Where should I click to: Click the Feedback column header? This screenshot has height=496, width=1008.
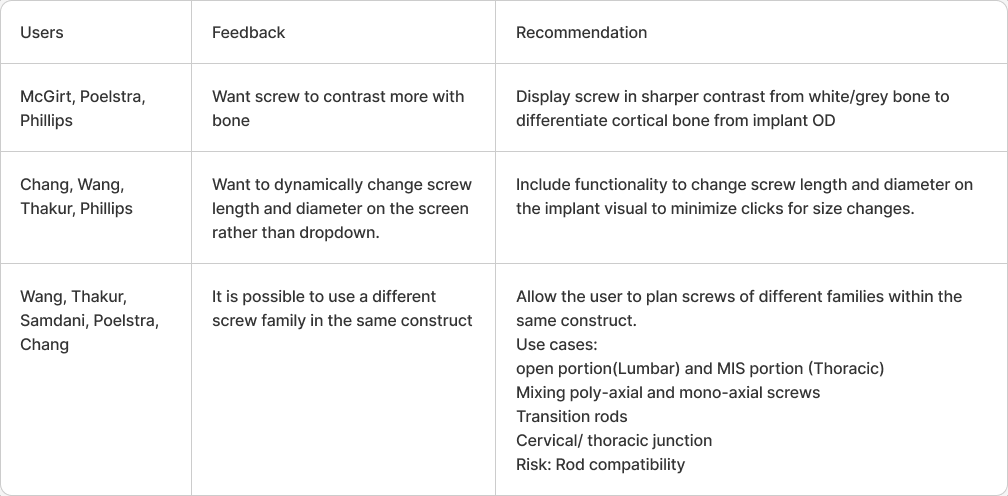point(248,33)
